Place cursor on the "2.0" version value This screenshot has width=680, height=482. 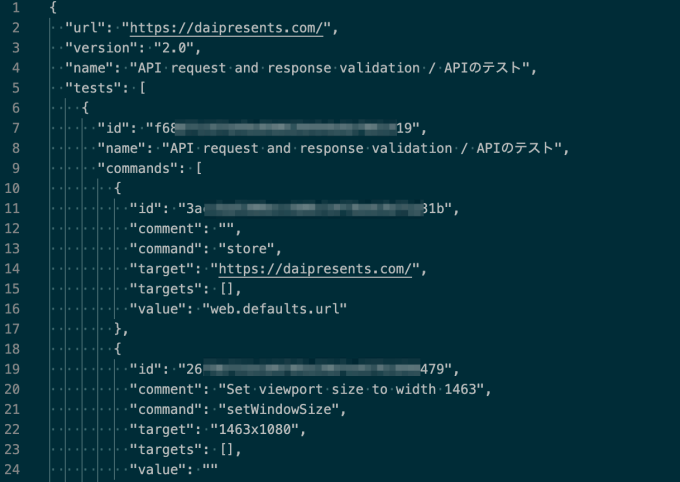pos(174,47)
